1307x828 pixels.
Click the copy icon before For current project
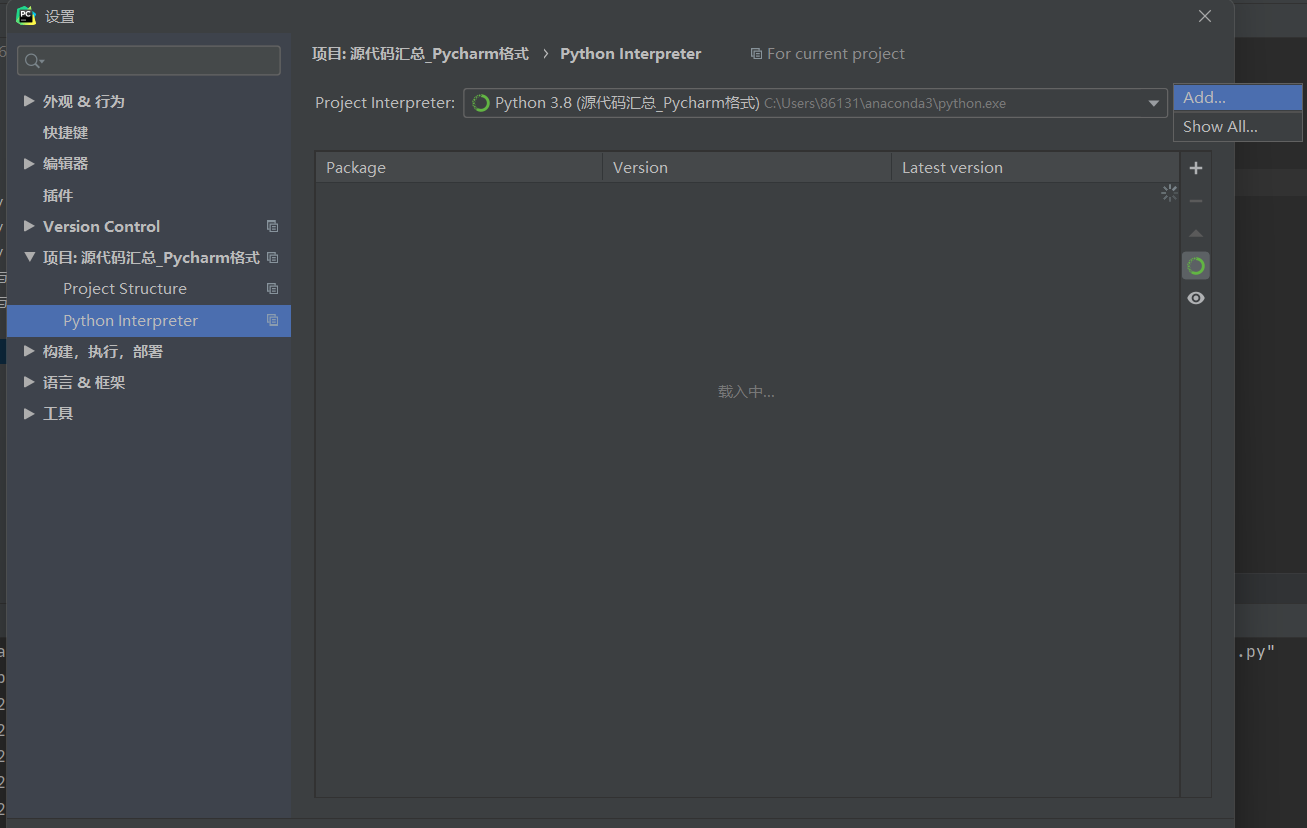coord(756,54)
